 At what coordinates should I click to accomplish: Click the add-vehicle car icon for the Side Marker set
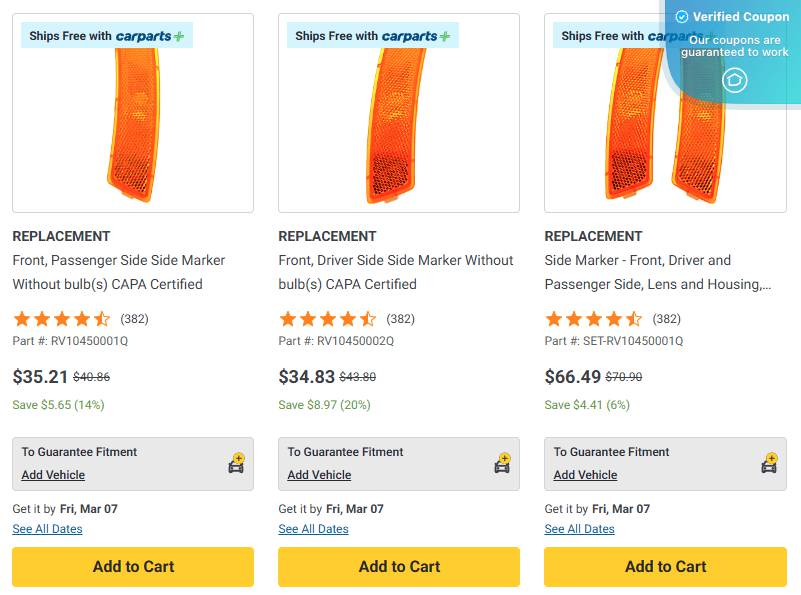coord(768,464)
